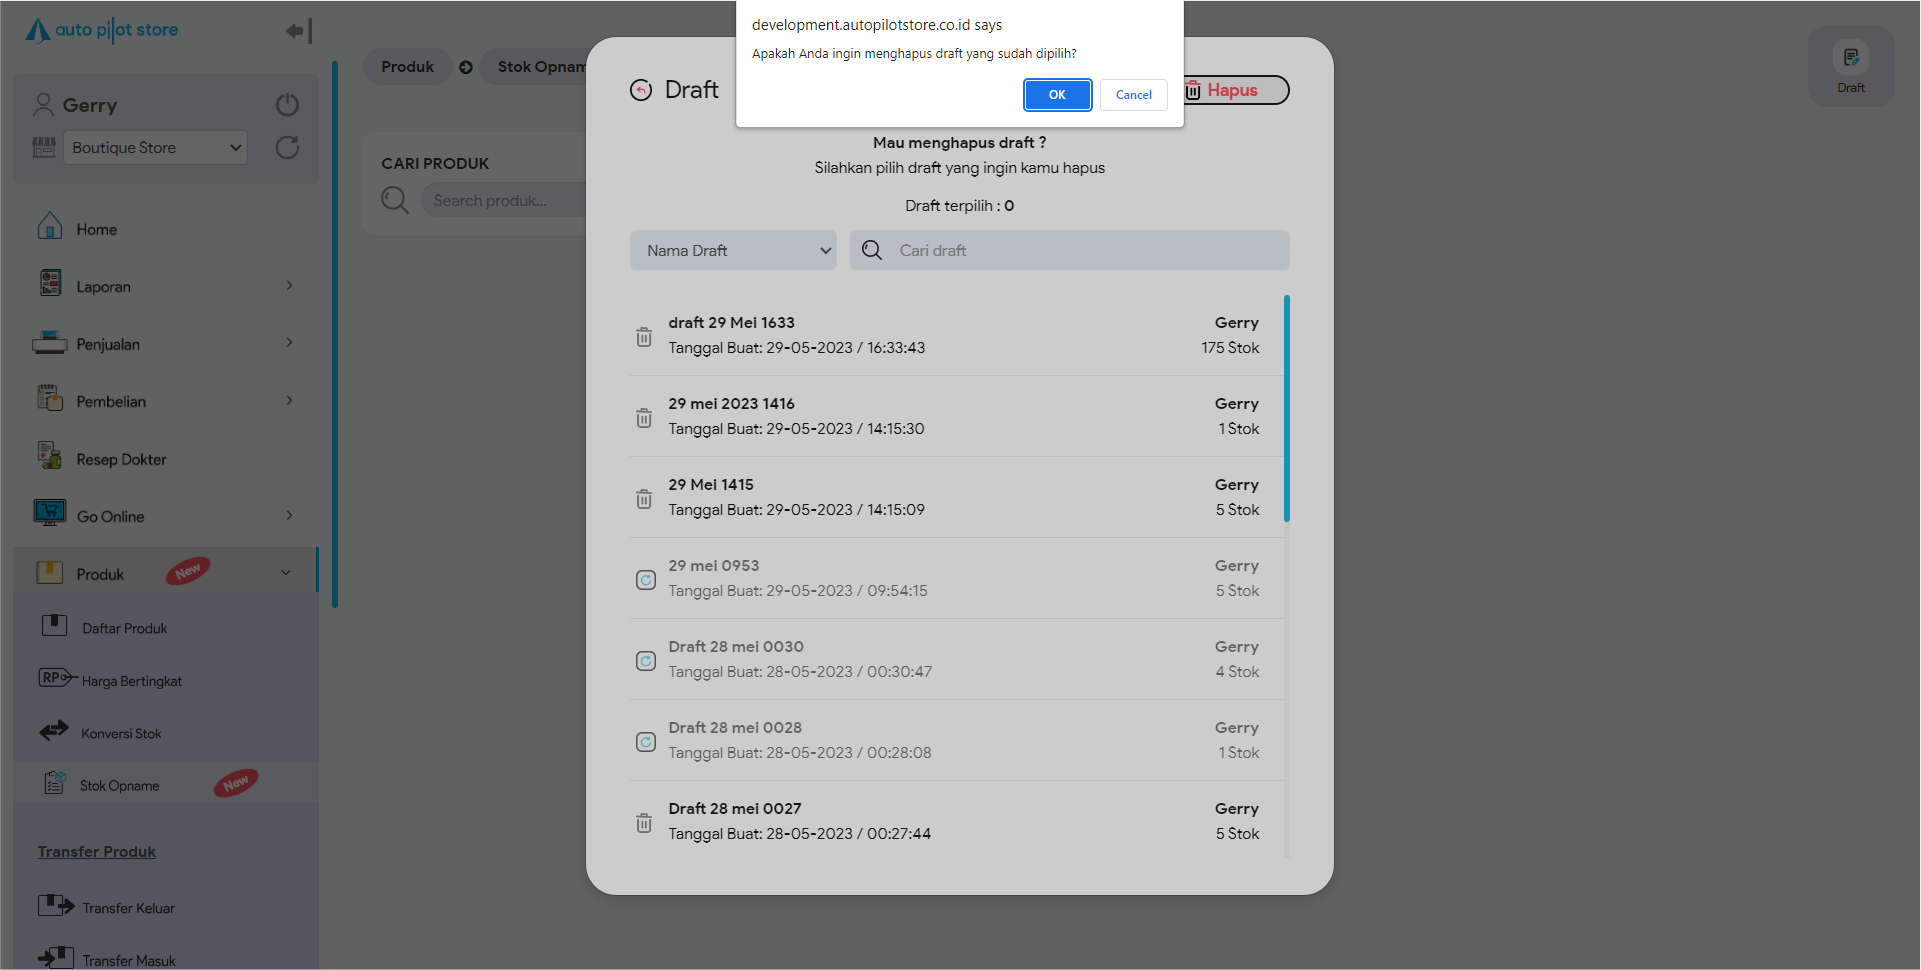
Task: Open the Boutique Store selector dropdown
Action: click(155, 148)
